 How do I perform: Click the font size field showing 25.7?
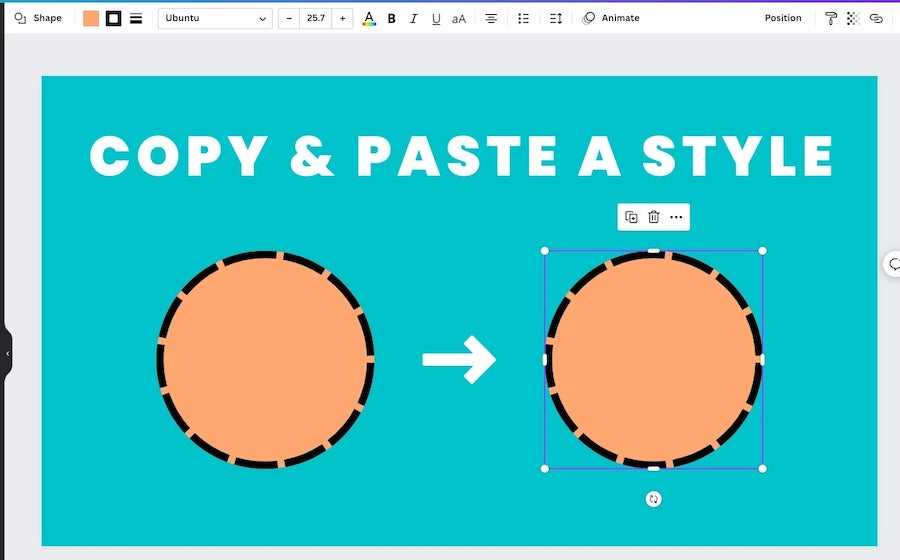(x=315, y=18)
